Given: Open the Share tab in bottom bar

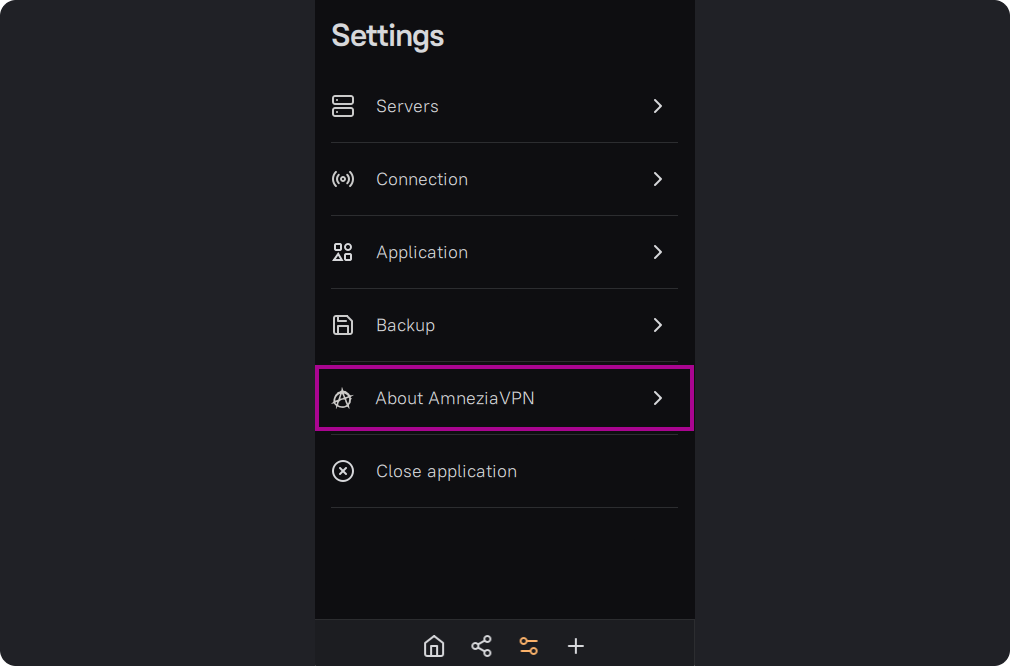Looking at the screenshot, I should [481, 646].
